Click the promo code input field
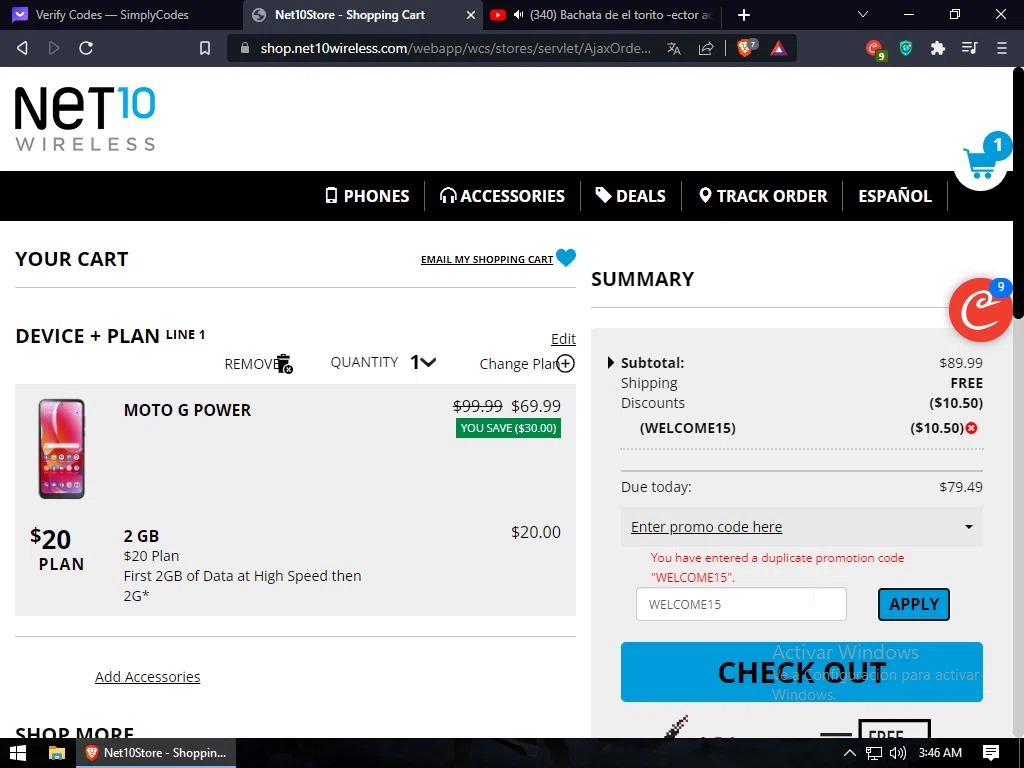1024x768 pixels. coord(741,604)
